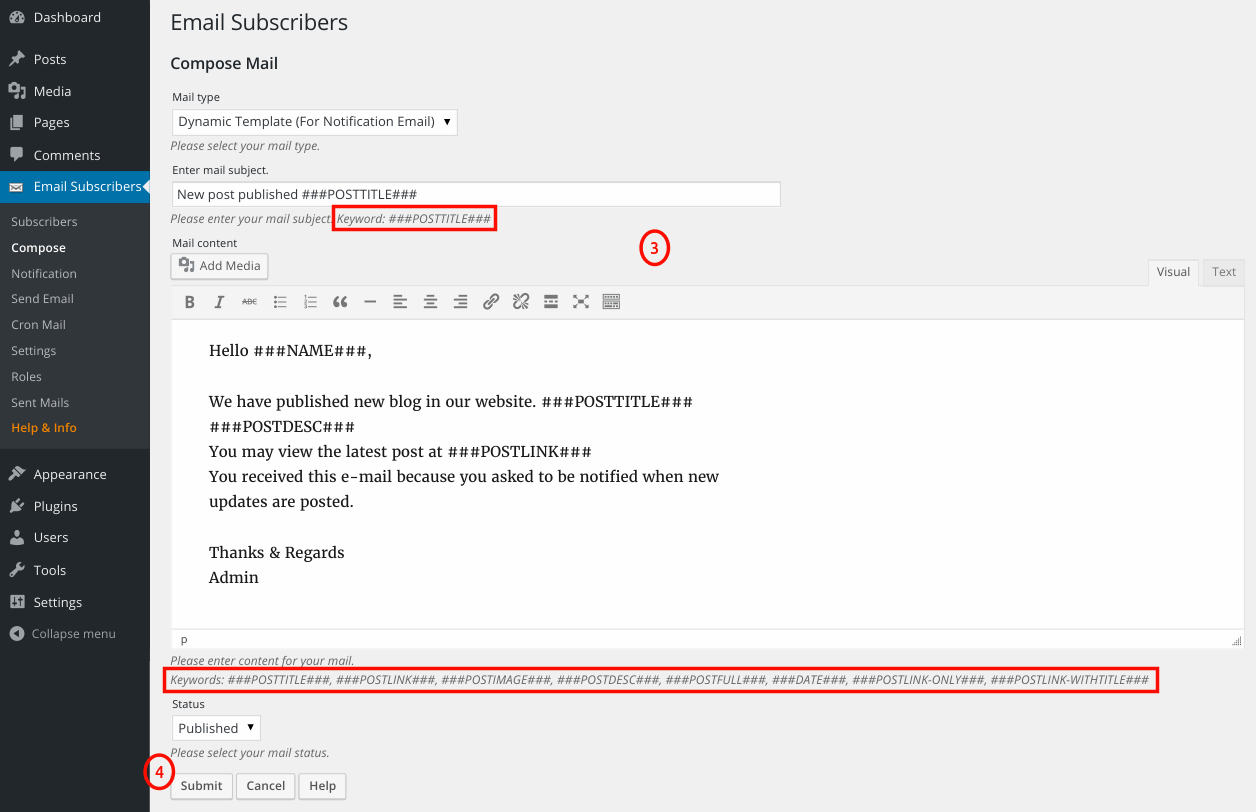Insert a numbered list in mail content
1256x812 pixels.
[310, 301]
